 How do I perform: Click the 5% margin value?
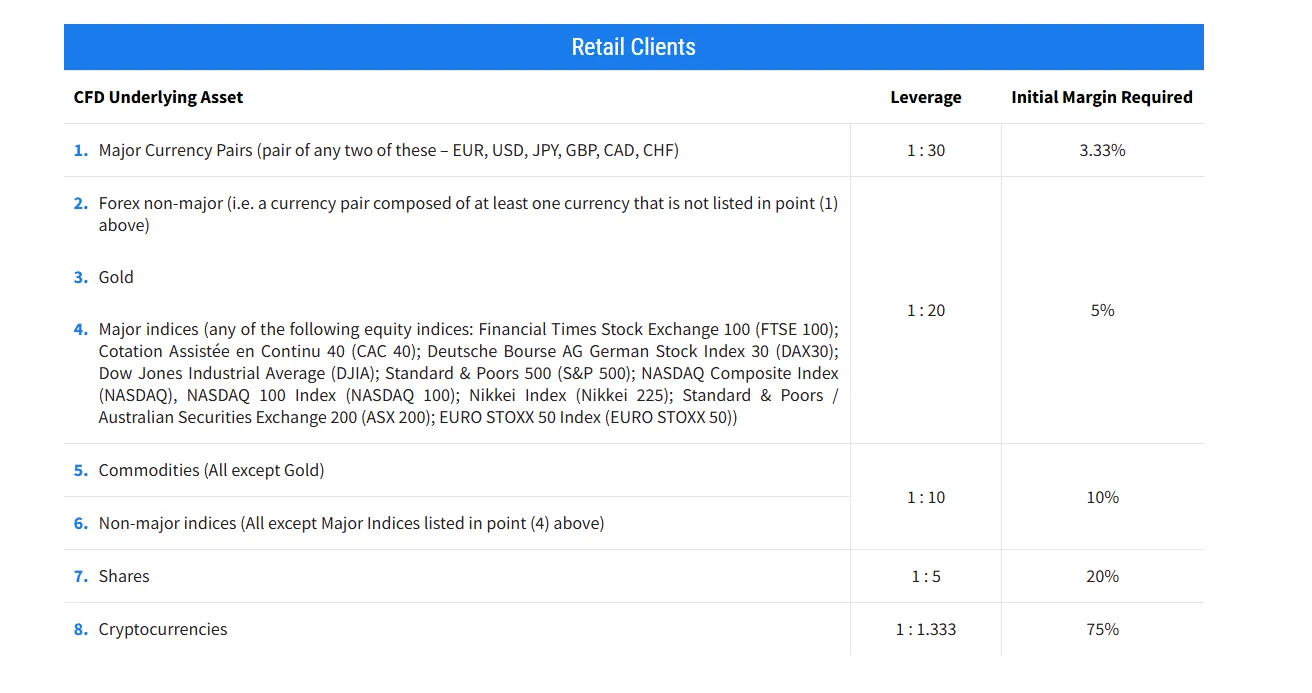tap(1102, 310)
